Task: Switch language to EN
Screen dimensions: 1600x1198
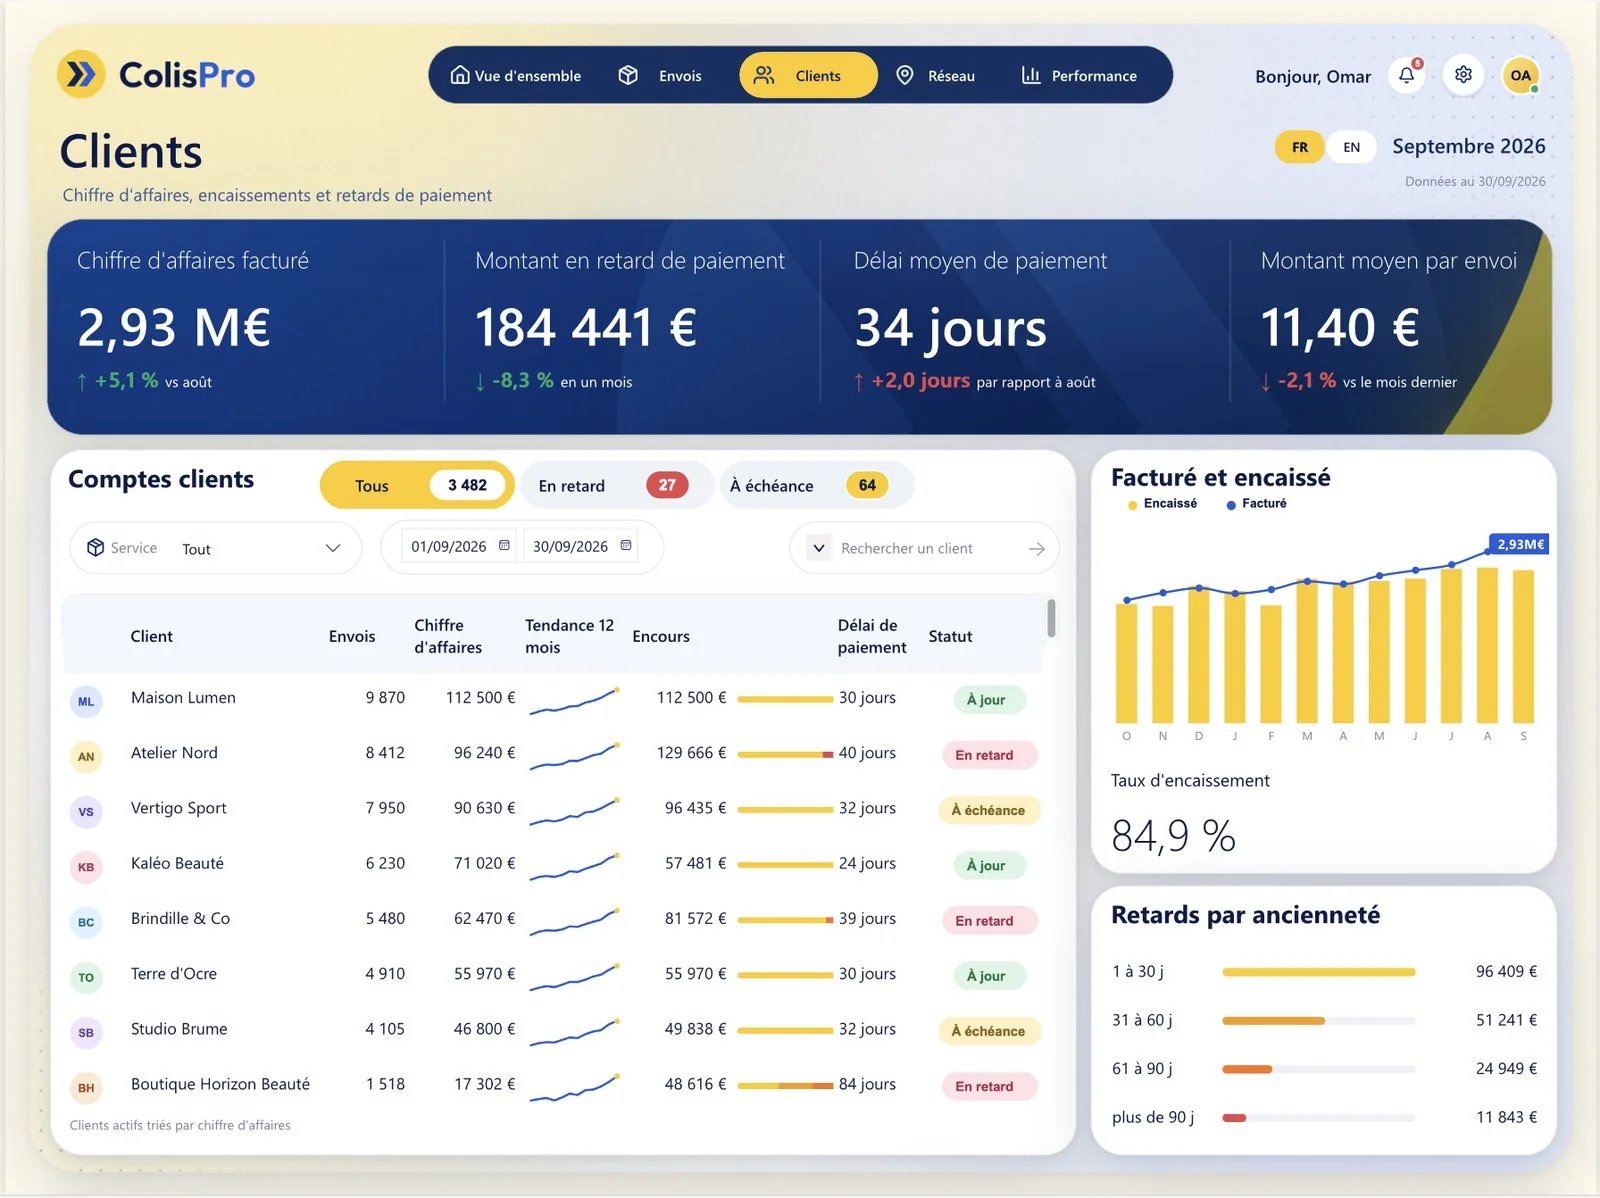Action: (x=1351, y=147)
